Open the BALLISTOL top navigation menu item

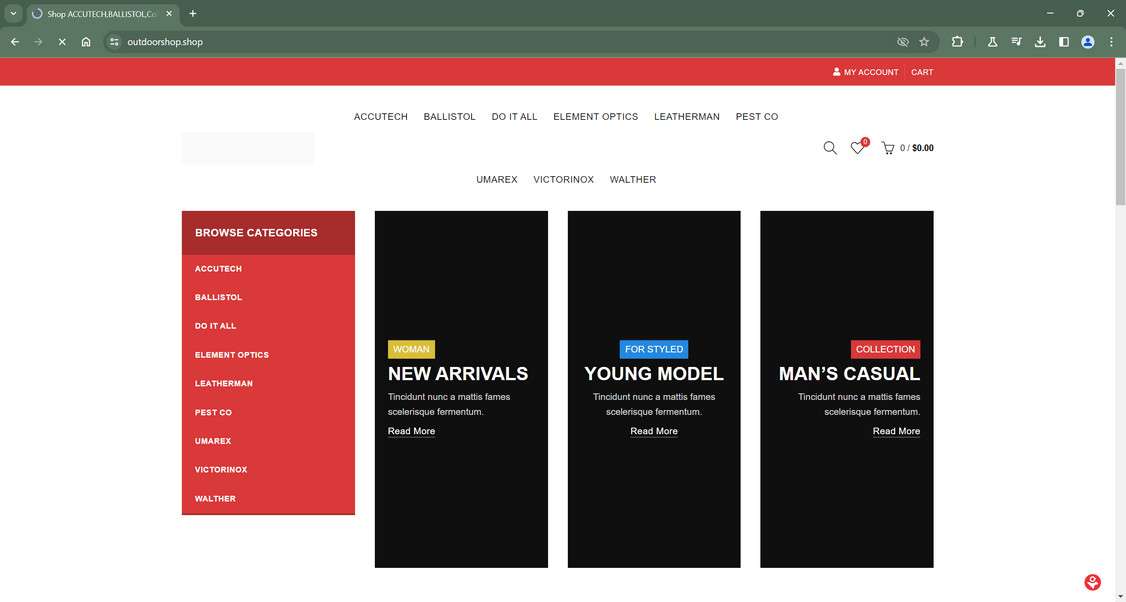[x=450, y=116]
